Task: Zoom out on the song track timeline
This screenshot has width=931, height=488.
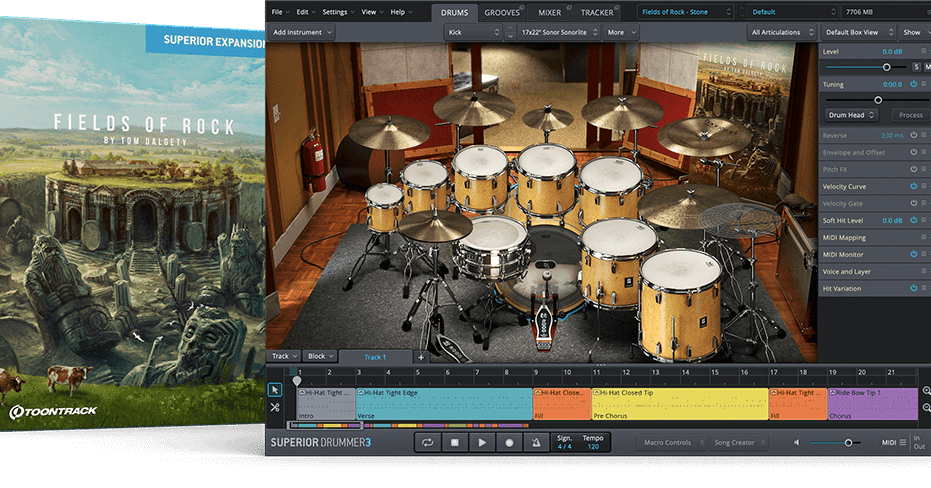Action: [926, 407]
